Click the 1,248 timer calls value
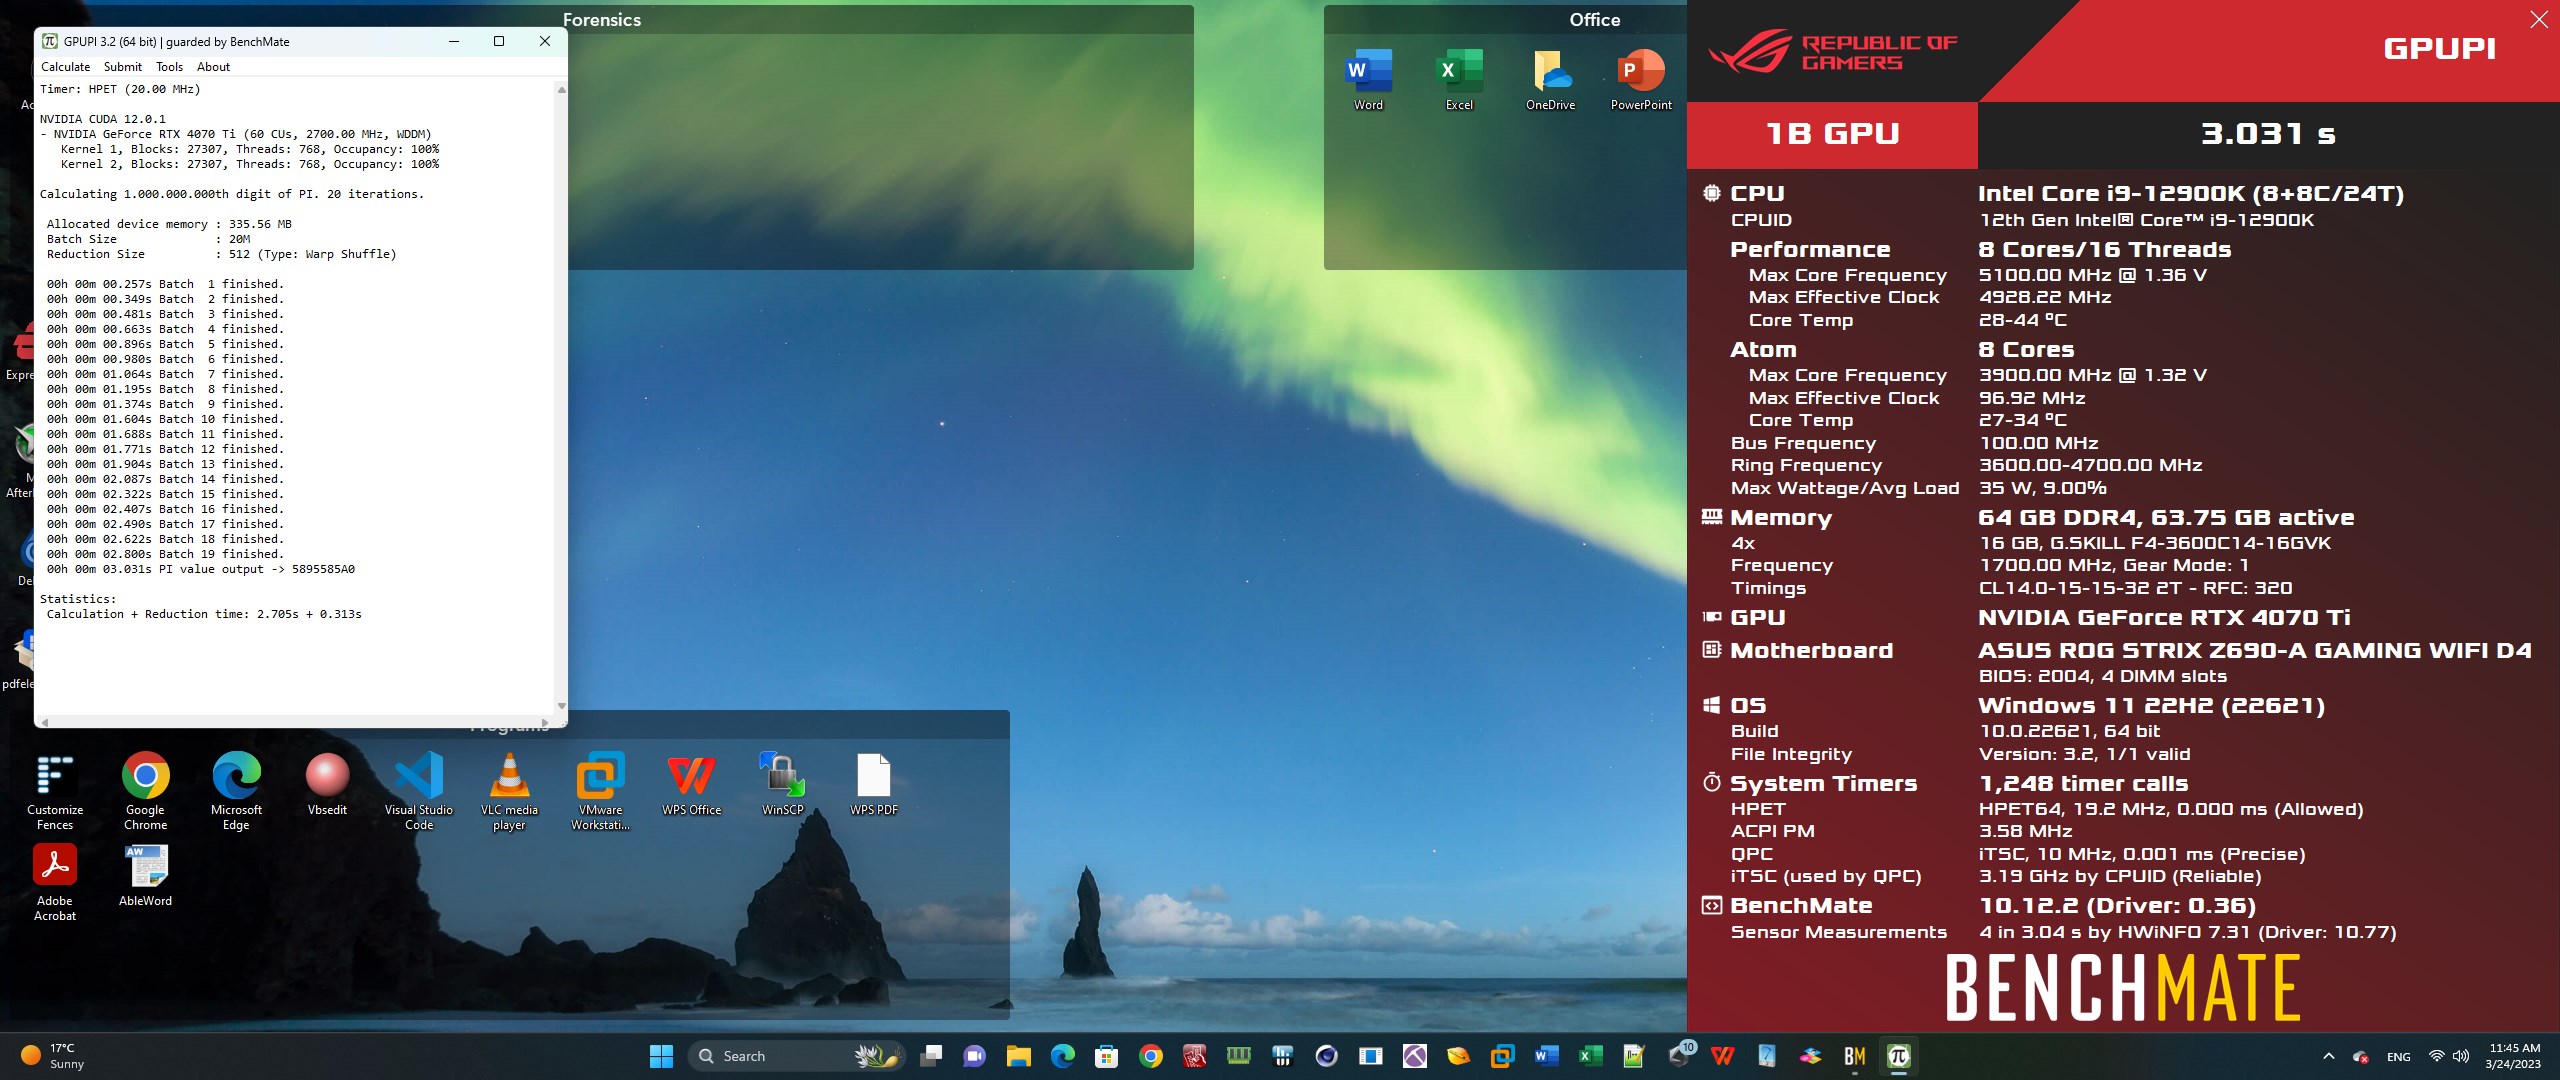This screenshot has height=1080, width=2560. tap(2083, 784)
